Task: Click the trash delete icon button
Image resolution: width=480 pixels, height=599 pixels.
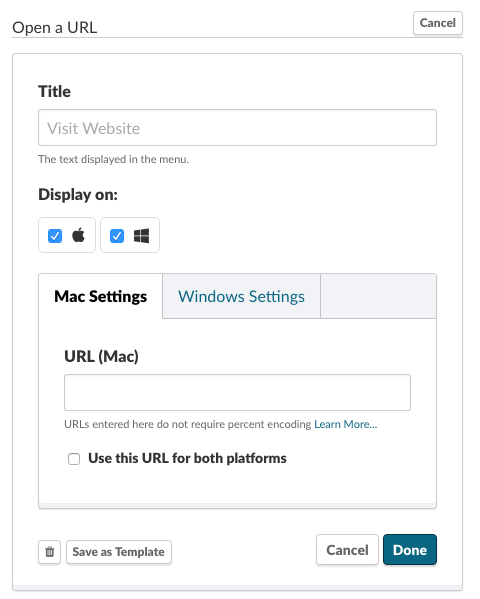Action: point(49,552)
